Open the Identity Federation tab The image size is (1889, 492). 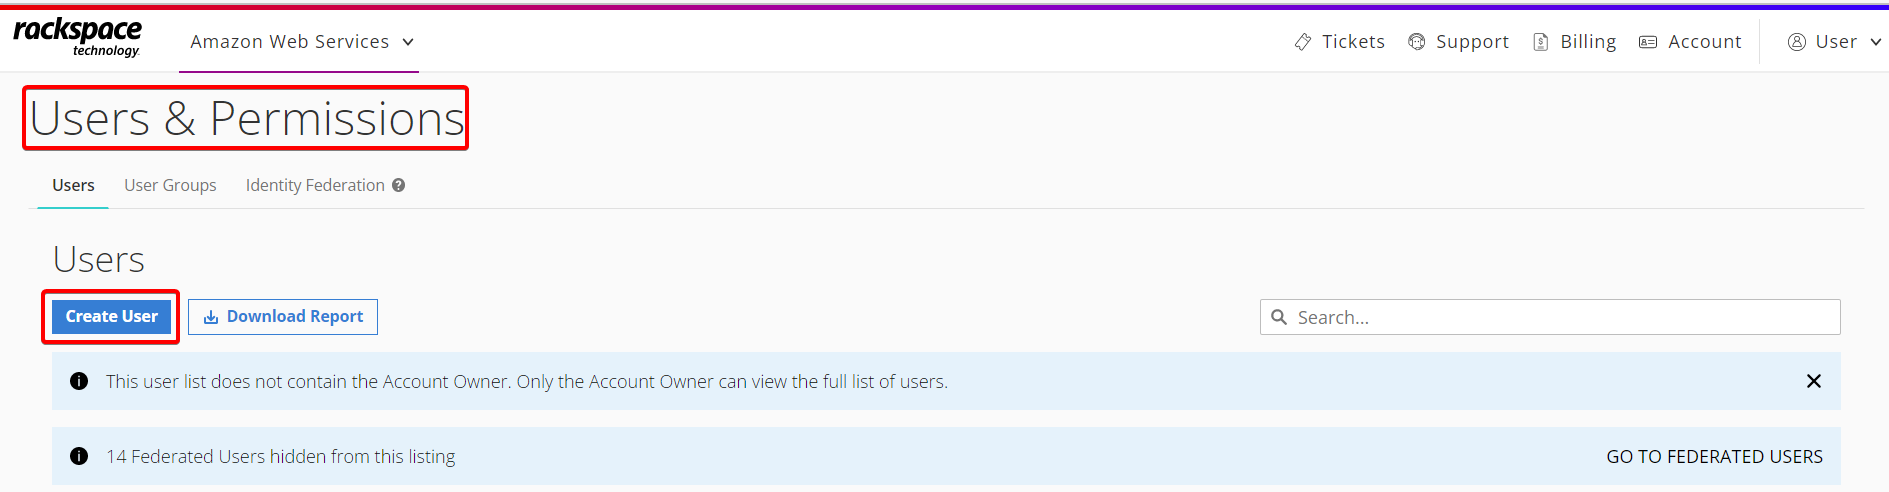pos(315,185)
